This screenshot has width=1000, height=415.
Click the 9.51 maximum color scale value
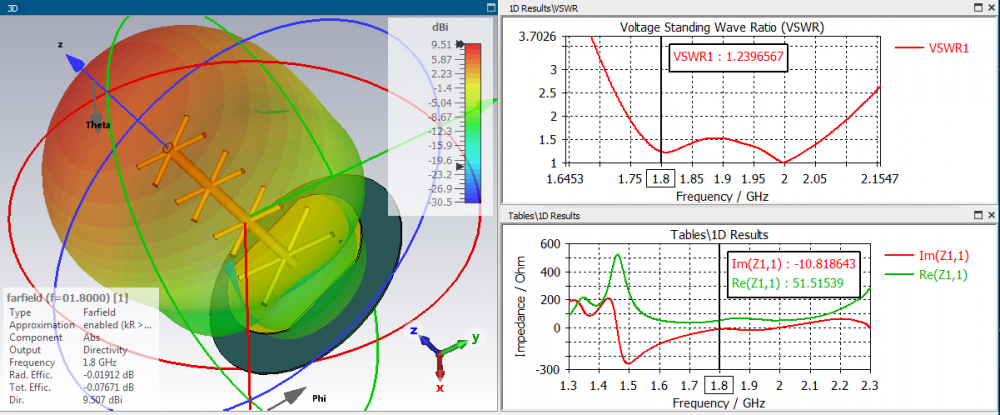[x=441, y=45]
